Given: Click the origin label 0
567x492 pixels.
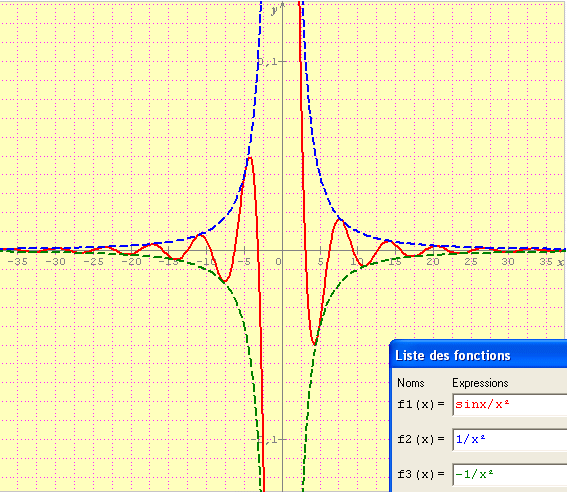Looking at the screenshot, I should pyautogui.click(x=278, y=261).
